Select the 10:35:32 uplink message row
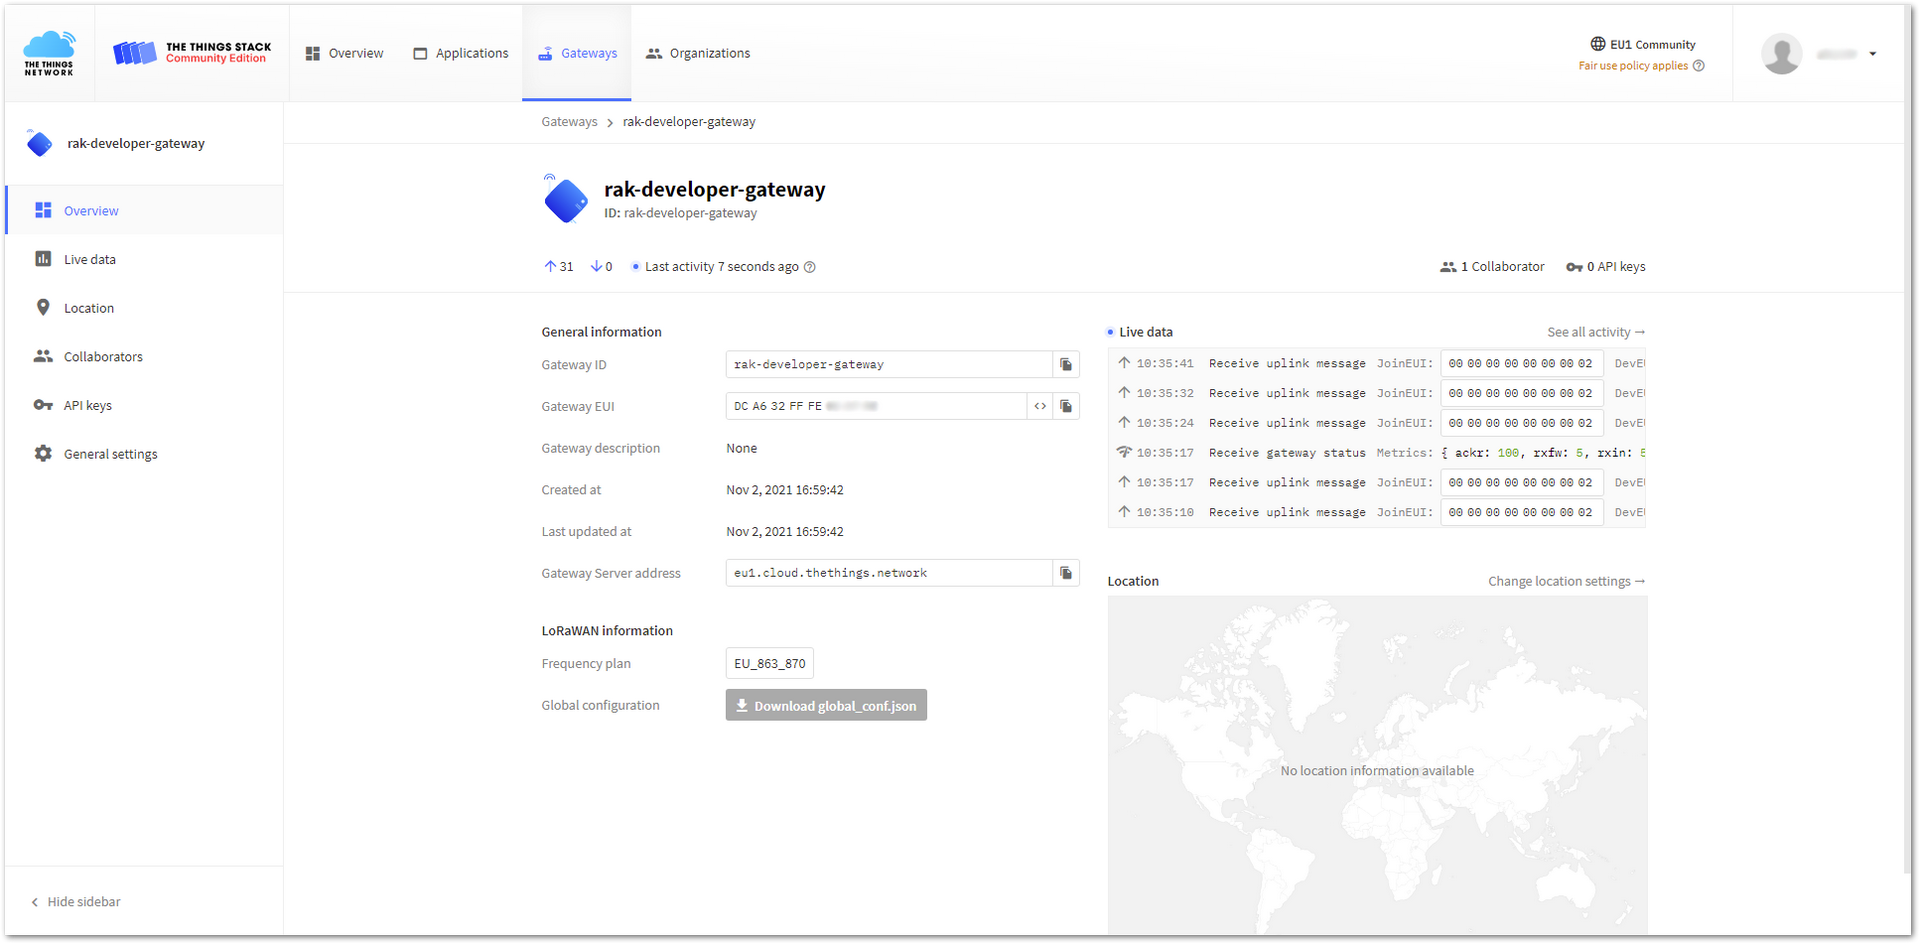The height and width of the screenshot is (944, 1920). 1377,393
